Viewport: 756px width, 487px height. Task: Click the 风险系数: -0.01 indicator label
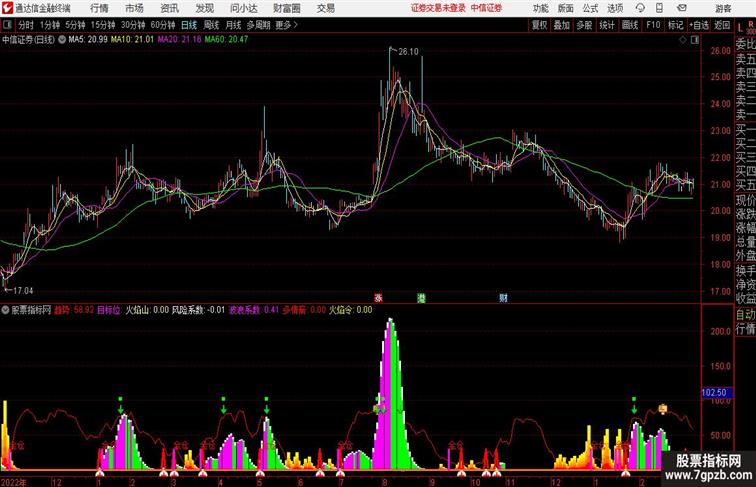(199, 310)
